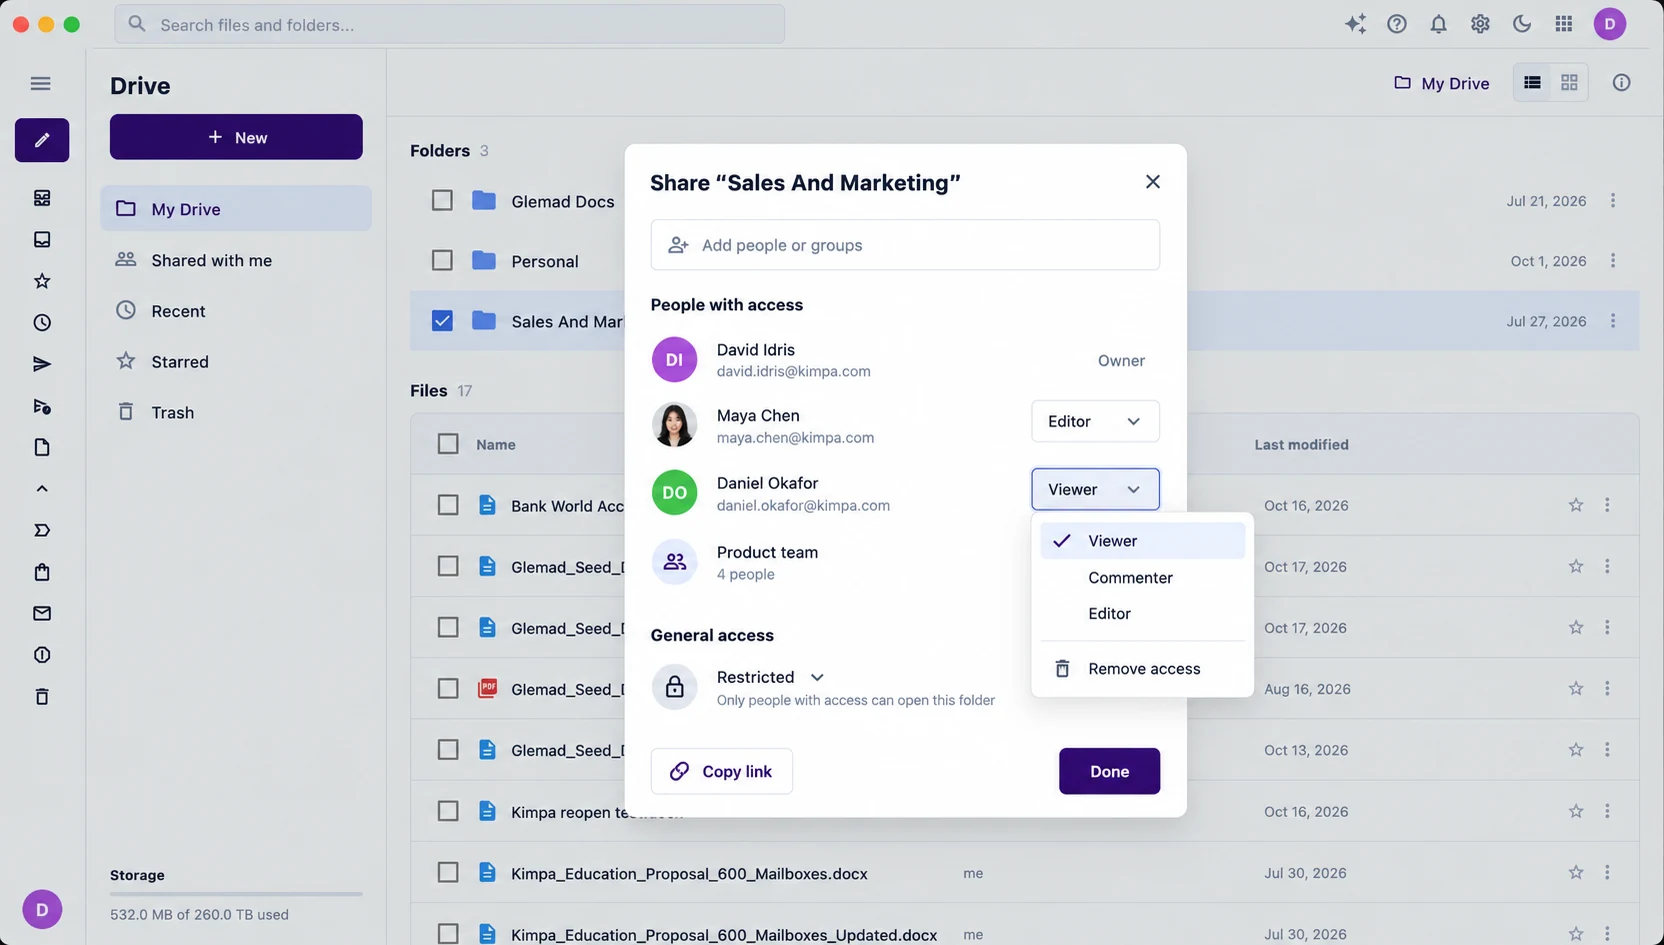Check the Kimpa reopen file checkbox
Screen dimensions: 1664x945
(x=448, y=811)
